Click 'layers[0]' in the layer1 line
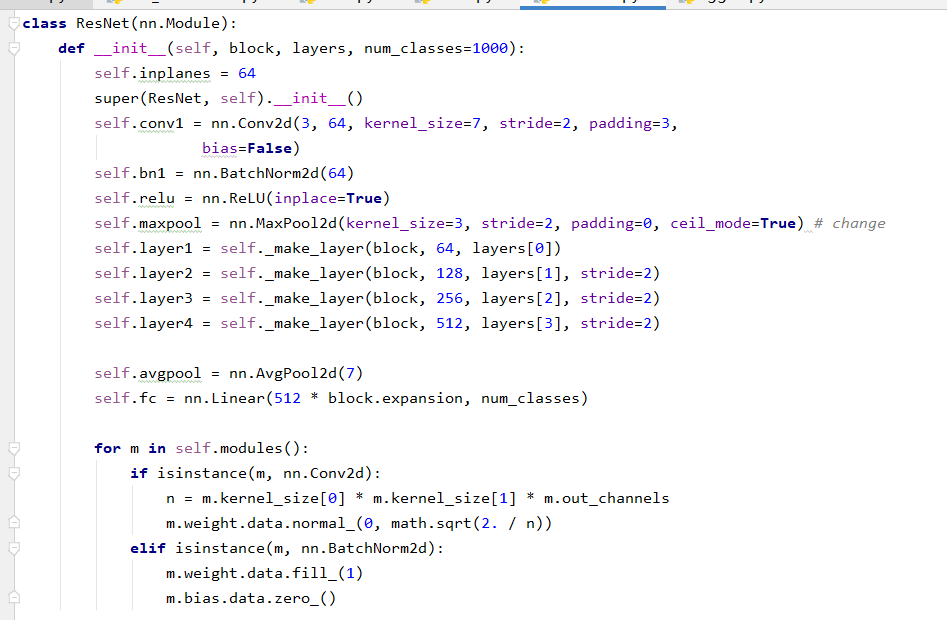Screen dimensions: 947x620 (x=512, y=249)
